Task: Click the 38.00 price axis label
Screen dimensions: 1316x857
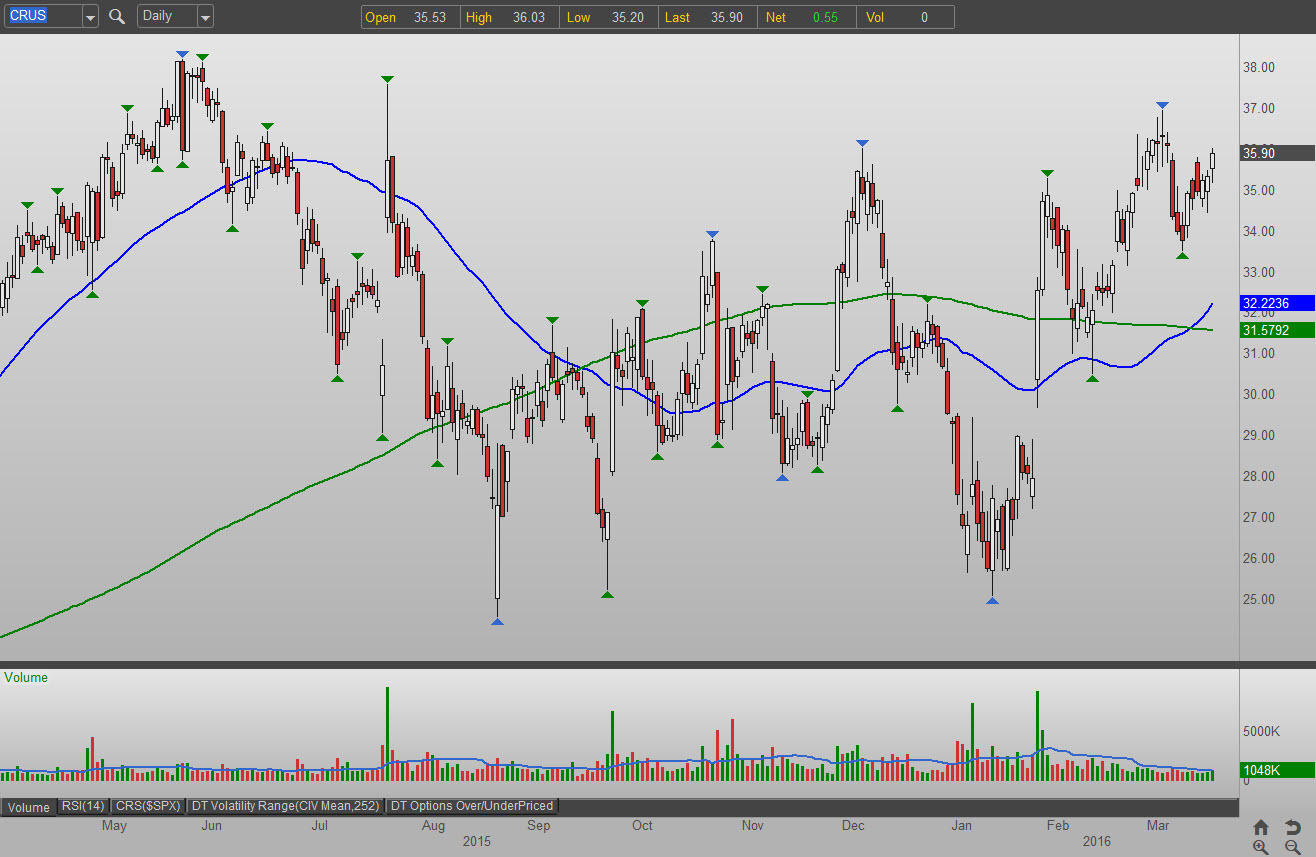Action: click(1259, 67)
